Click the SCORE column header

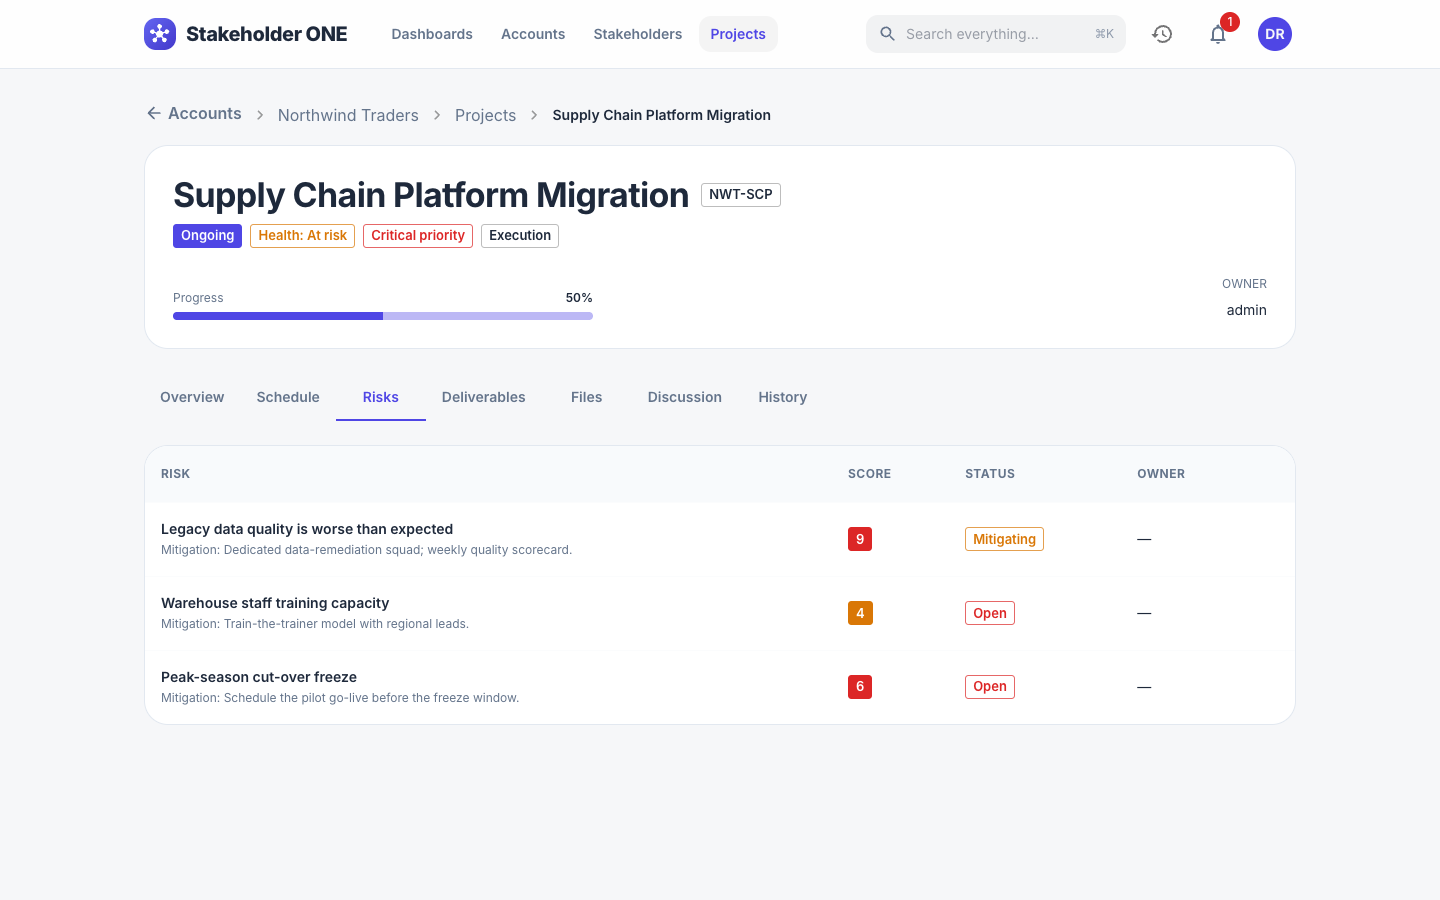pyautogui.click(x=869, y=474)
